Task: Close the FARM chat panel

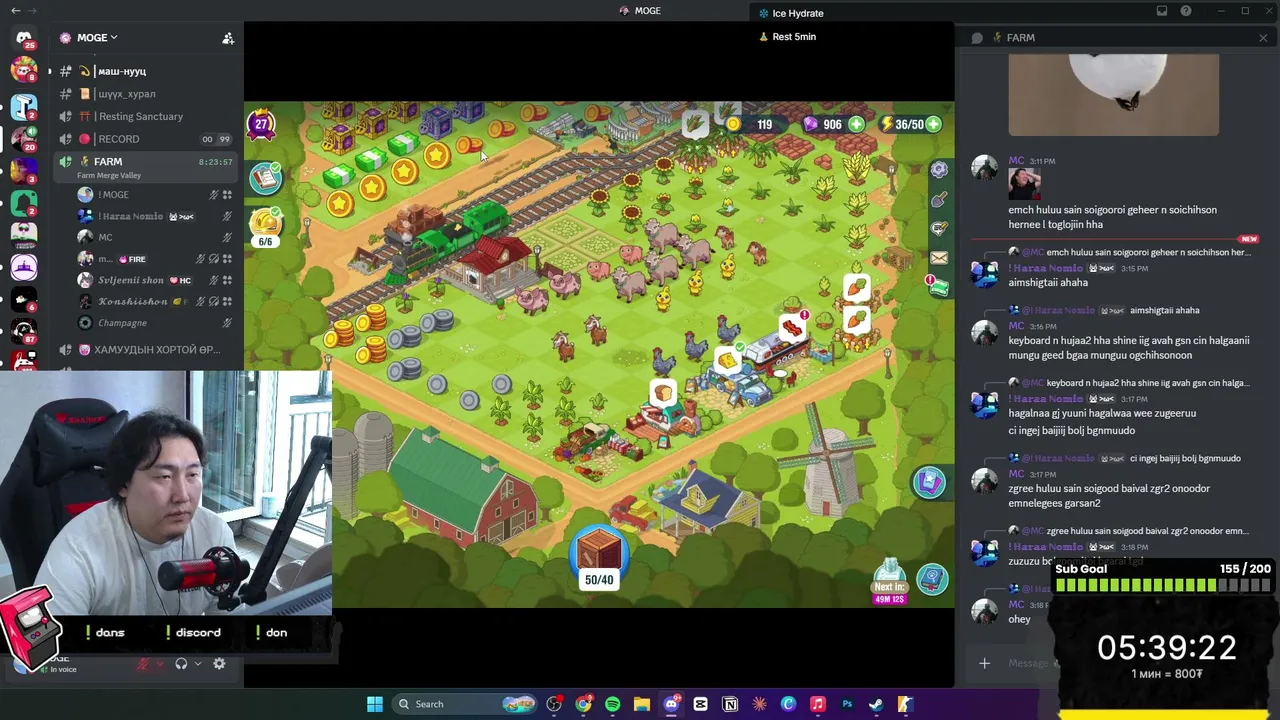Action: [1263, 38]
